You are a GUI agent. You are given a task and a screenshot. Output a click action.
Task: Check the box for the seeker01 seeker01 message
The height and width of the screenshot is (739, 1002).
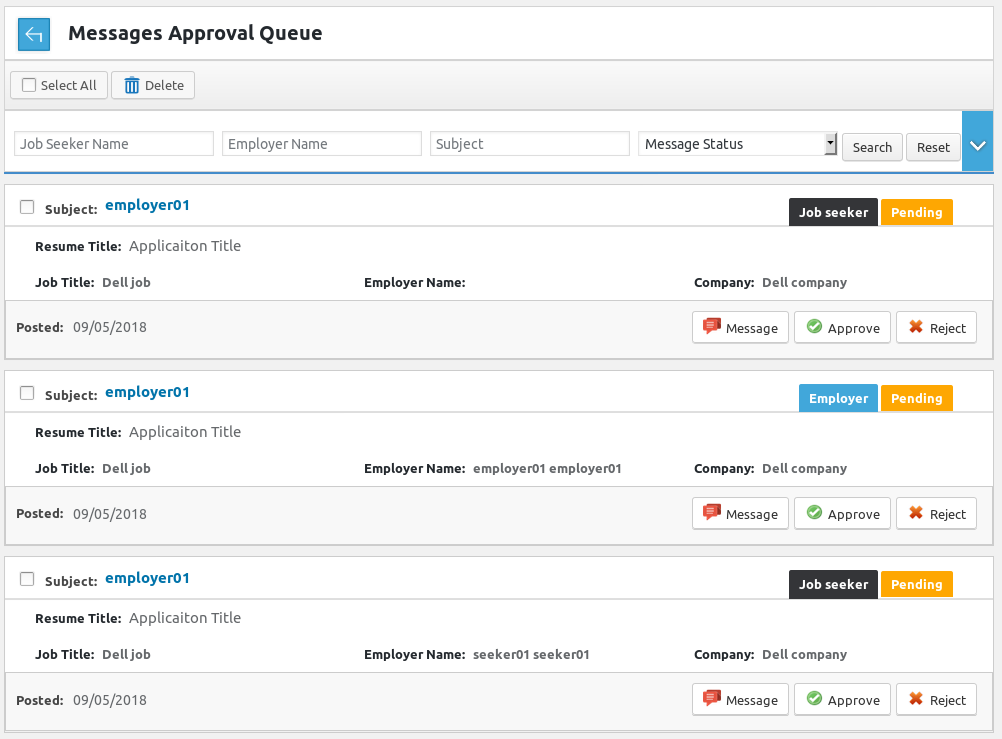point(27,579)
